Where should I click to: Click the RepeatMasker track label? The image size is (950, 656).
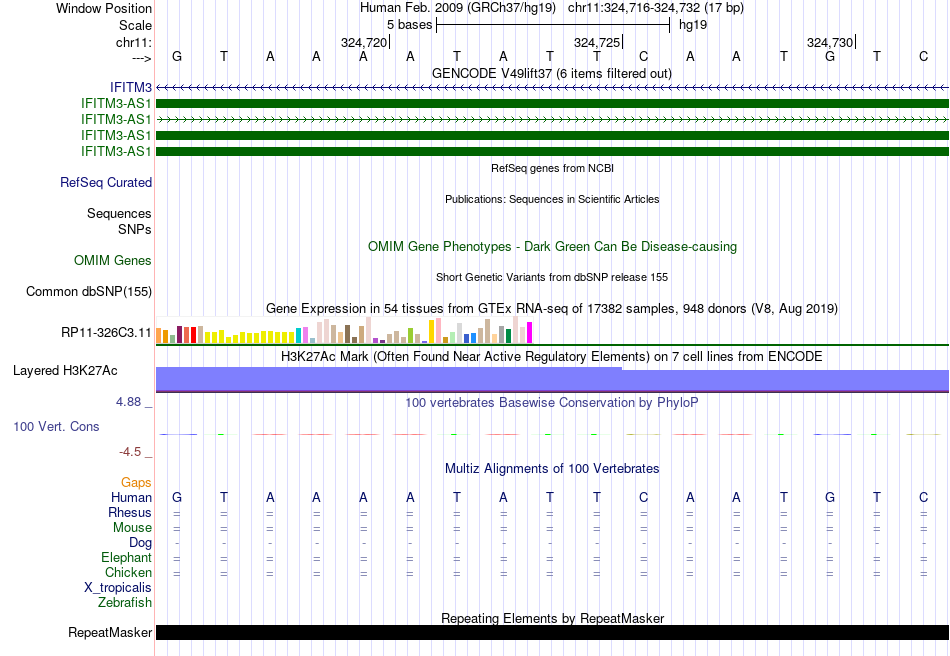pyautogui.click(x=110, y=632)
